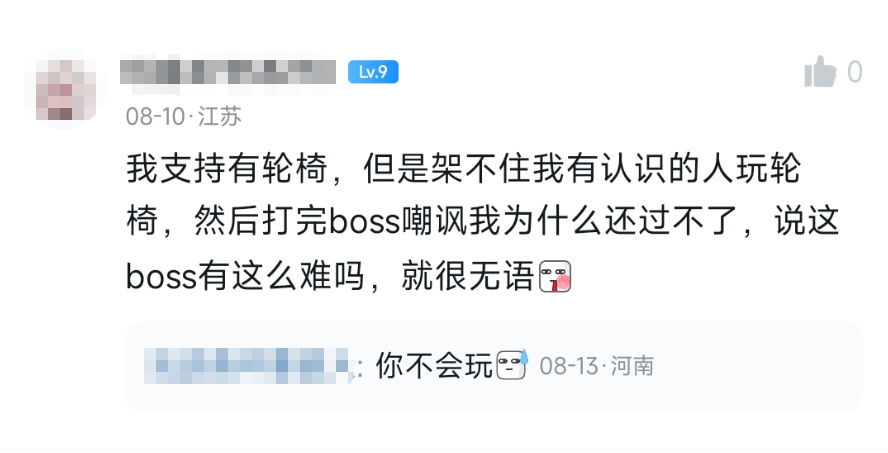Image resolution: width=888 pixels, height=453 pixels.
Task: Click the reply text 你不会玩
Action: [x=434, y=366]
